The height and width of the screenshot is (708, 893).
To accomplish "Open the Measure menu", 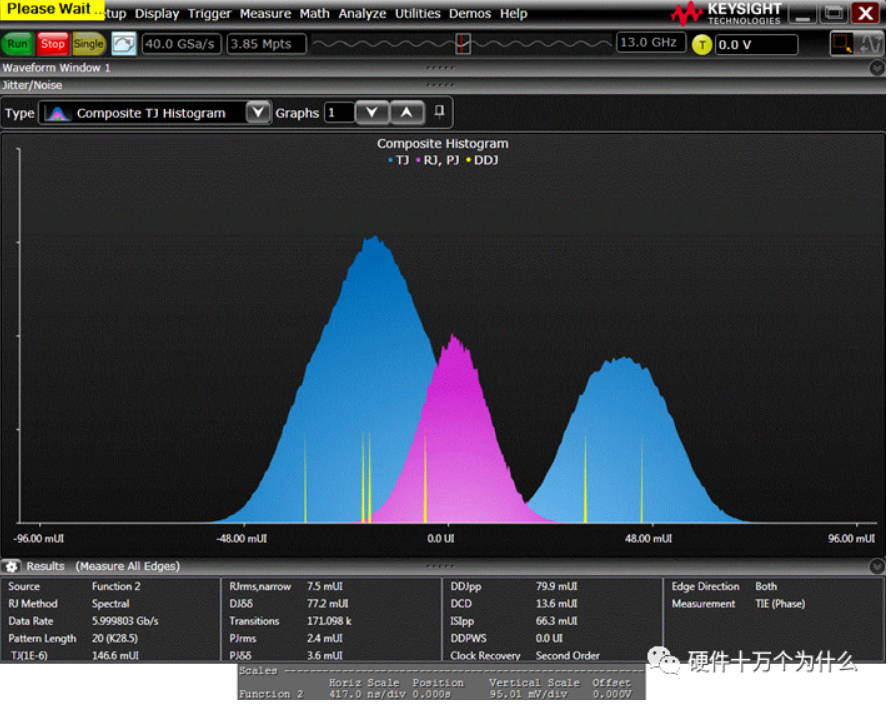I will coord(265,14).
